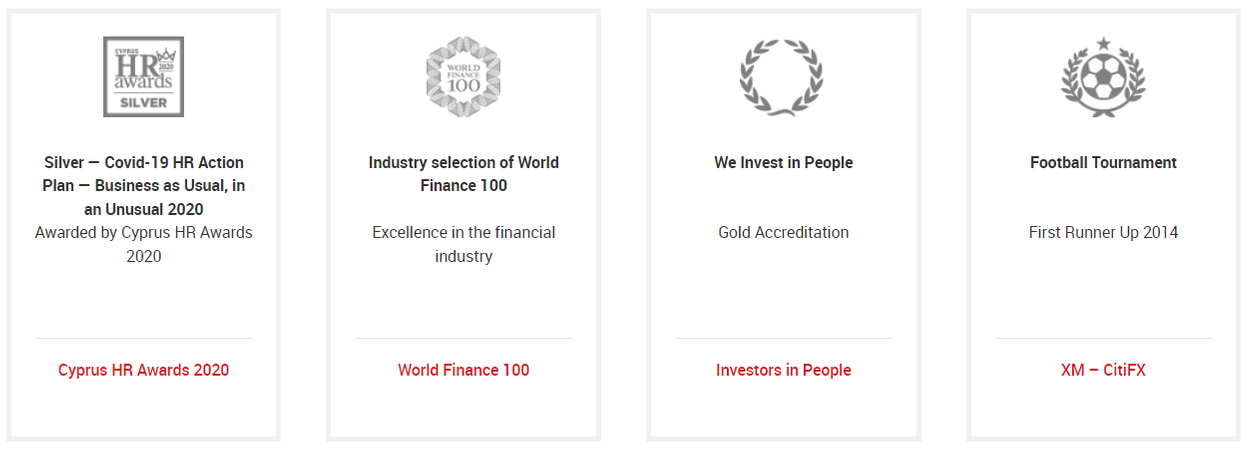This screenshot has height=450, width=1251.
Task: Click the First Runner Up 2014 text
Action: pos(1103,232)
